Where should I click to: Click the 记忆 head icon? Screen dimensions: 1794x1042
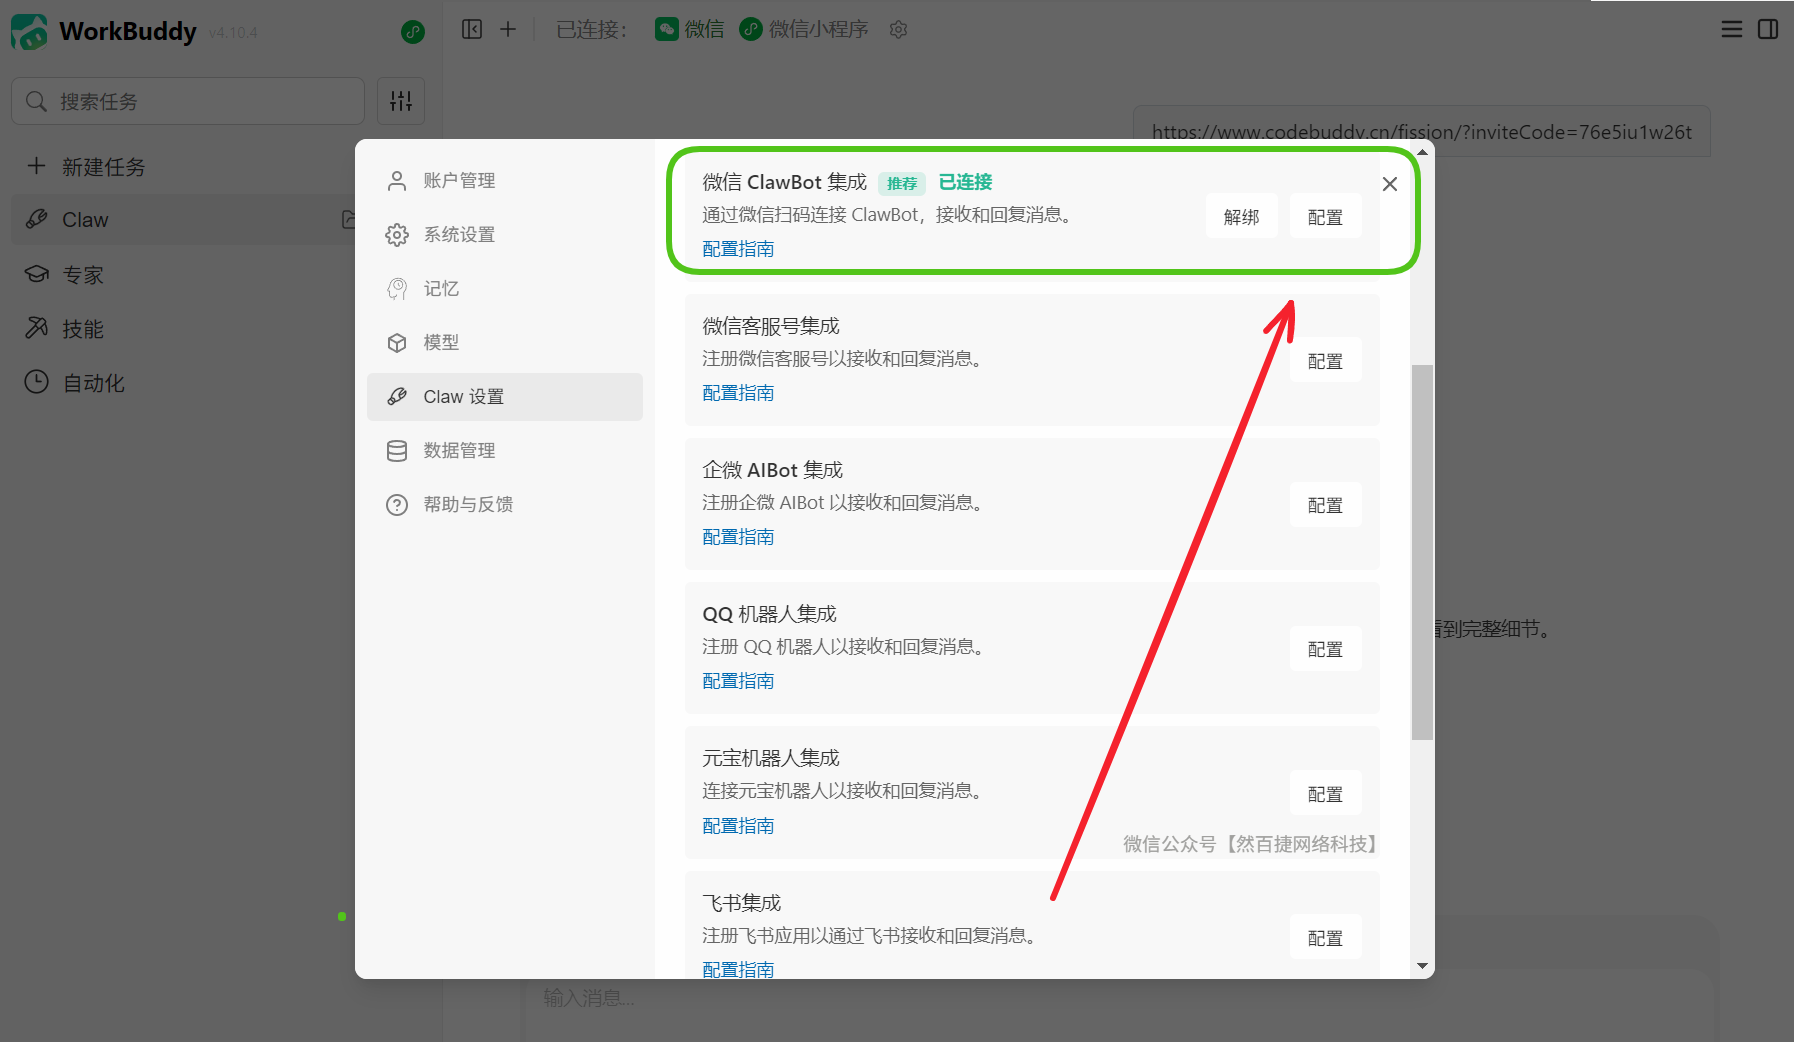397,288
